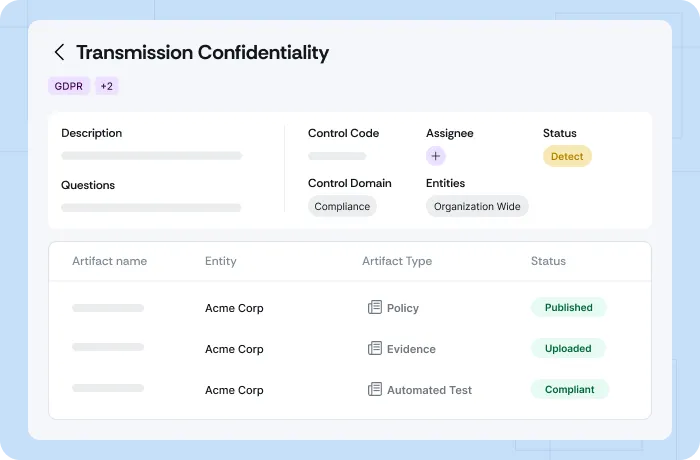Click the Description text placeholder field
The width and height of the screenshot is (700, 460).
tap(151, 156)
